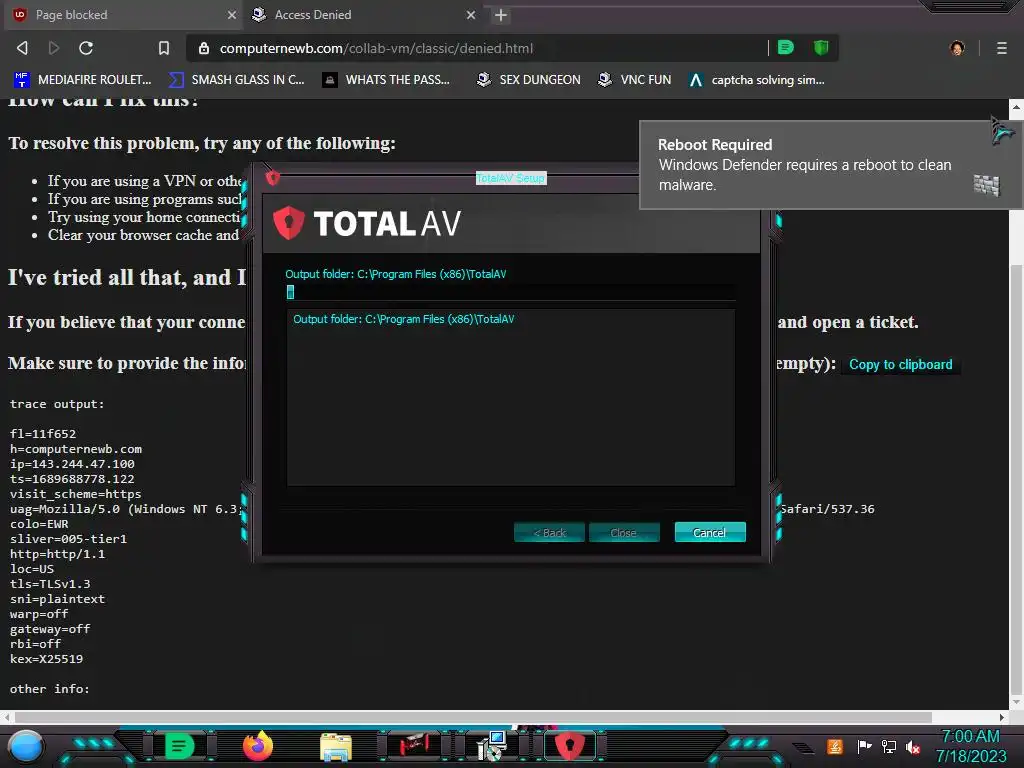Open Action Center flag tray icon
The width and height of the screenshot is (1024, 768).
(864, 746)
